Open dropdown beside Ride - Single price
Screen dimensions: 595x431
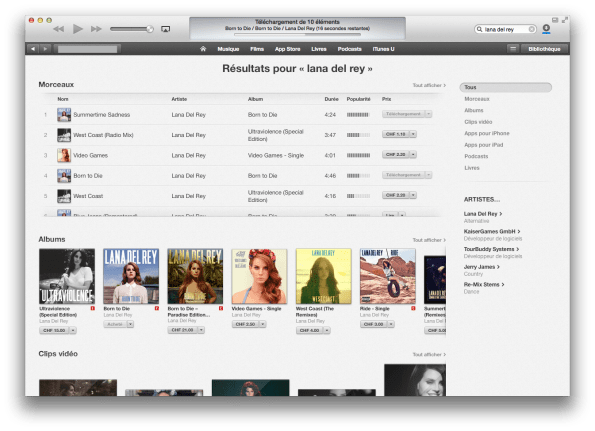coord(391,324)
